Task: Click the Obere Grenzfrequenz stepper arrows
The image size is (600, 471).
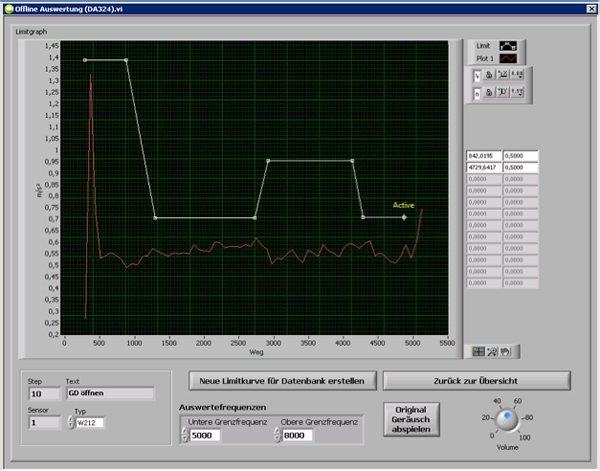Action: (x=277, y=435)
